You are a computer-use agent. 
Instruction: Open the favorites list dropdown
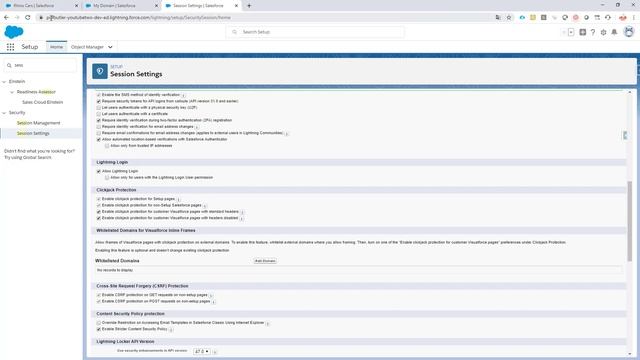tap(571, 32)
